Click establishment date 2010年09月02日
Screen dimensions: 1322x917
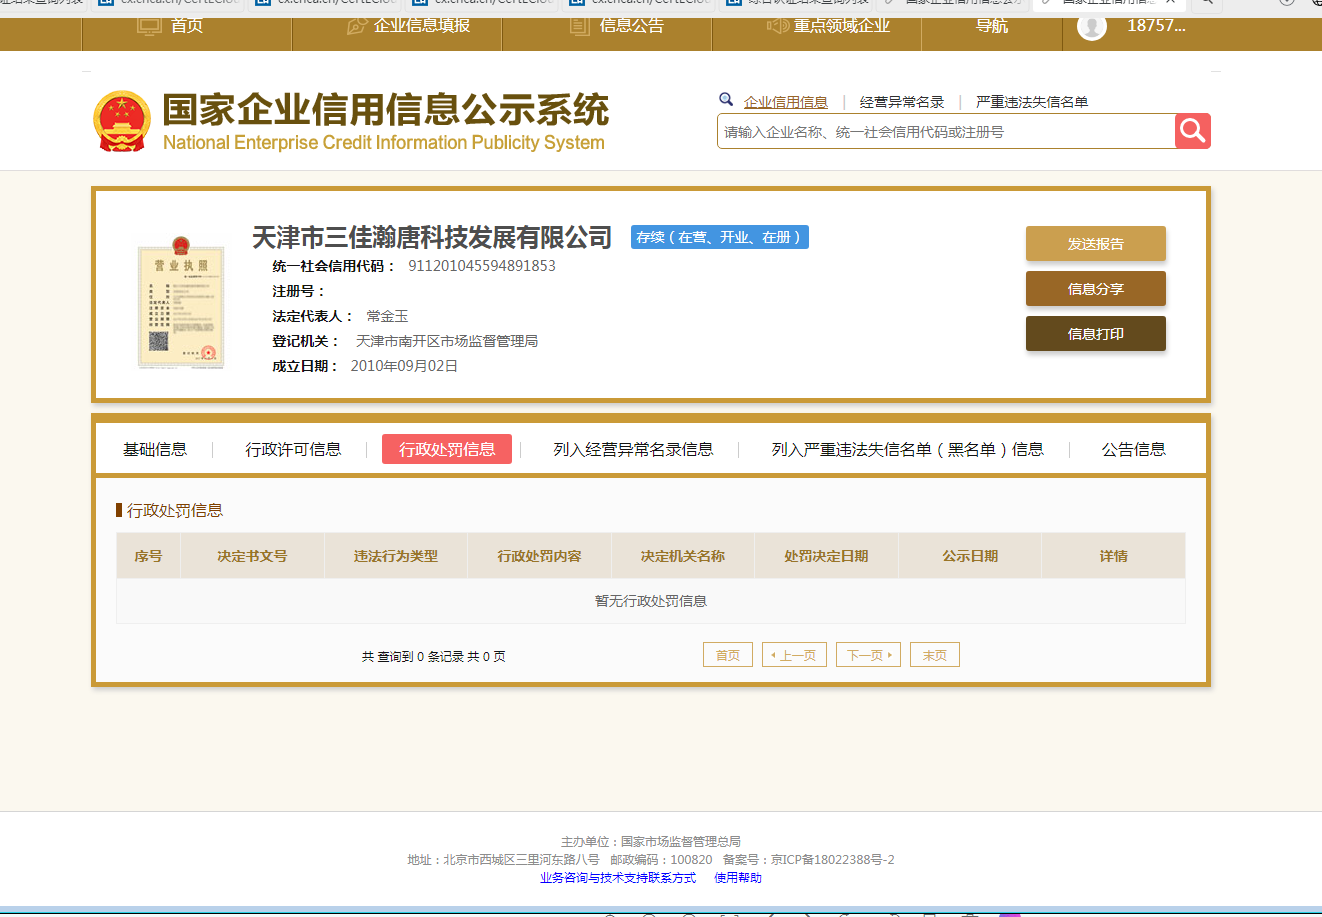click(x=404, y=366)
